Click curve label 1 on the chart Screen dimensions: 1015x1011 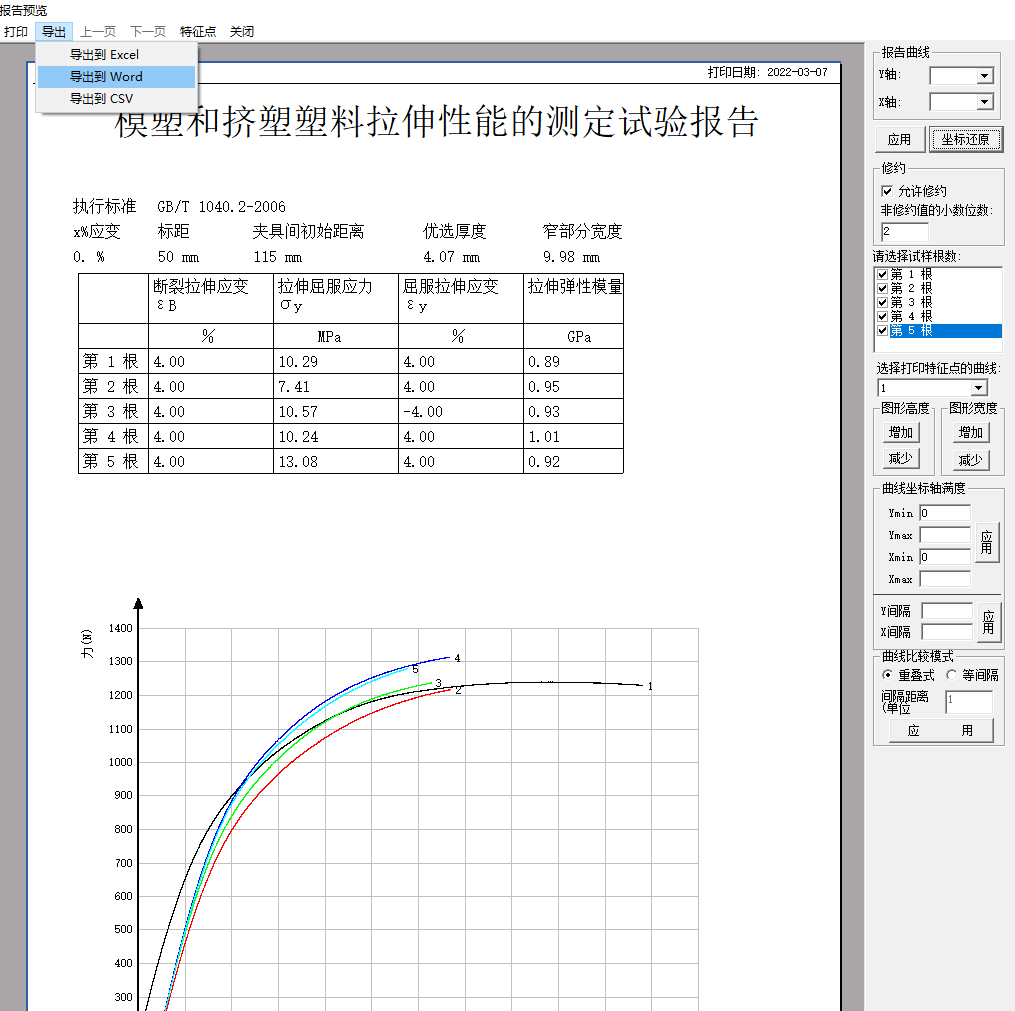tap(650, 686)
